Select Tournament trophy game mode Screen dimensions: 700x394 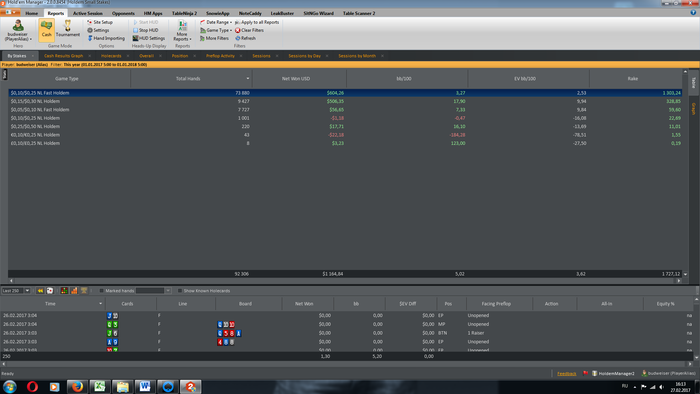[68, 29]
